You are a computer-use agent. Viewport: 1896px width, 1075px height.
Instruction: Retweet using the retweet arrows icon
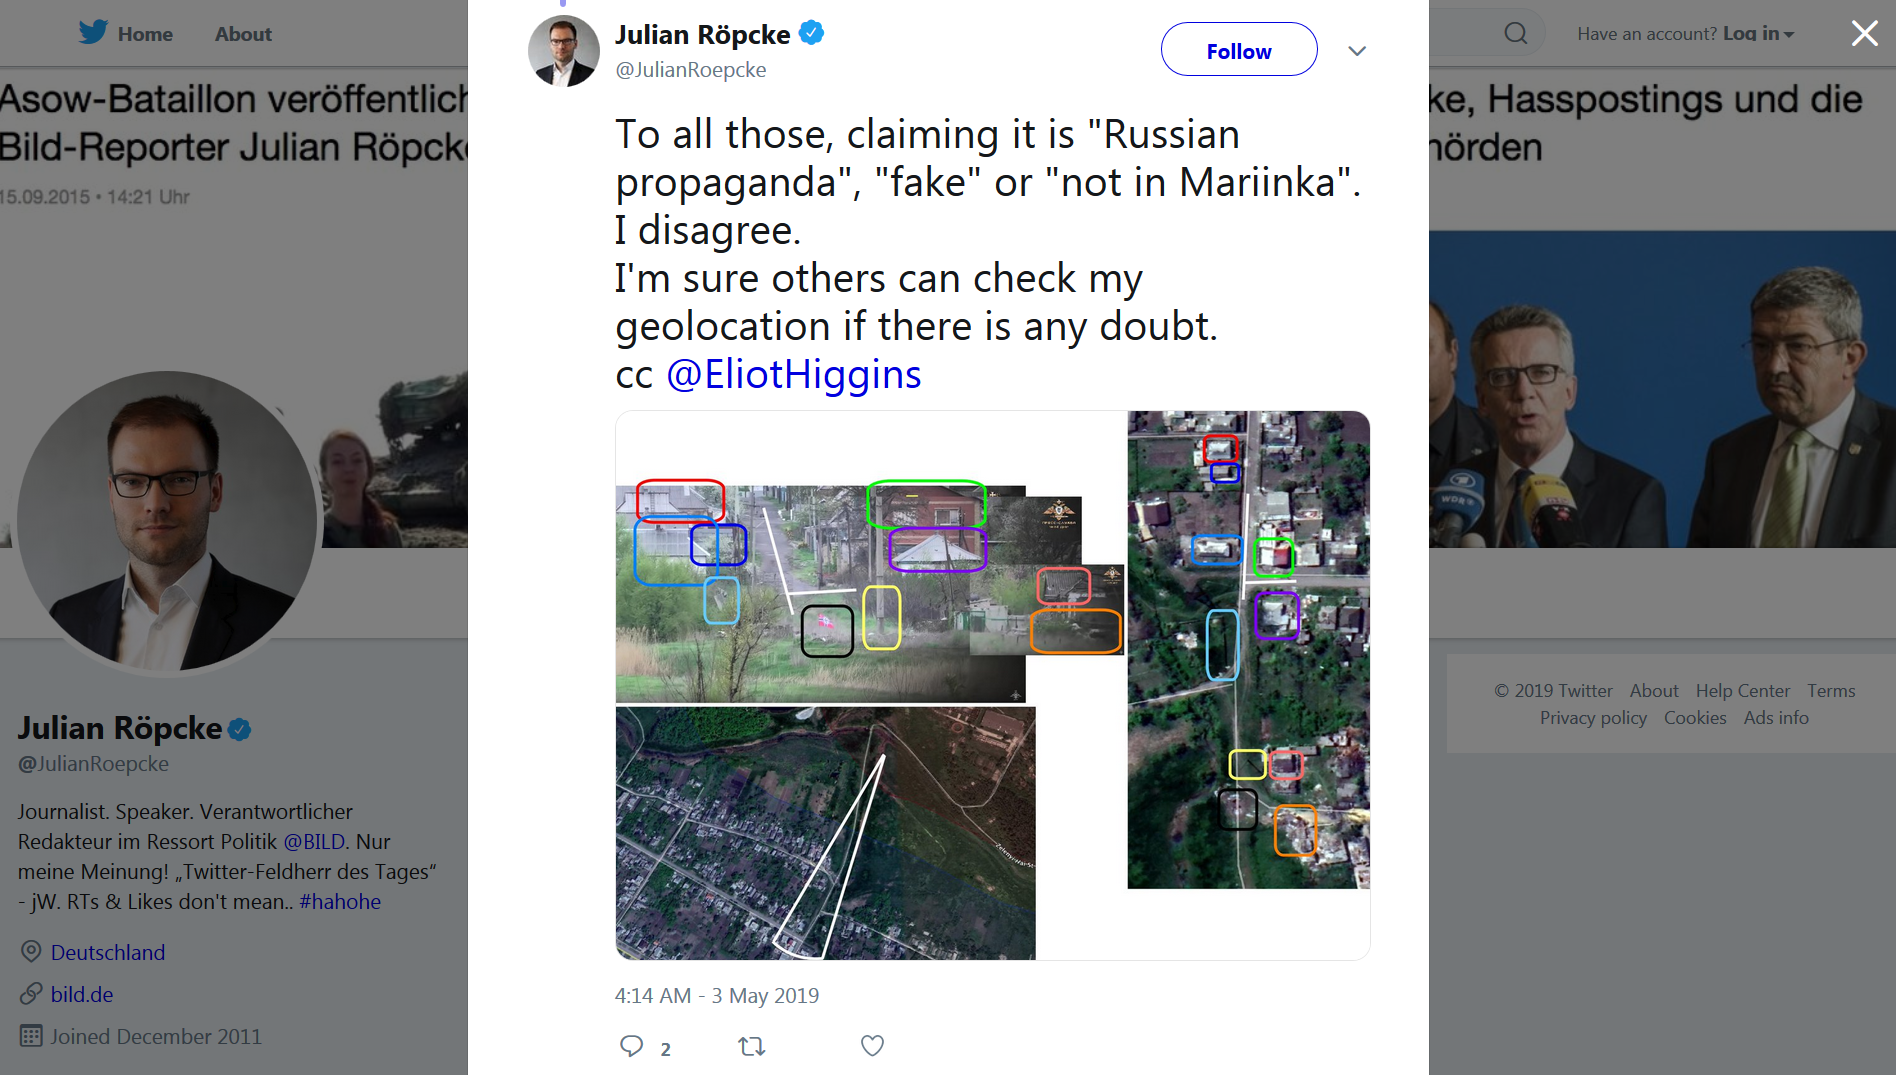tap(751, 1046)
